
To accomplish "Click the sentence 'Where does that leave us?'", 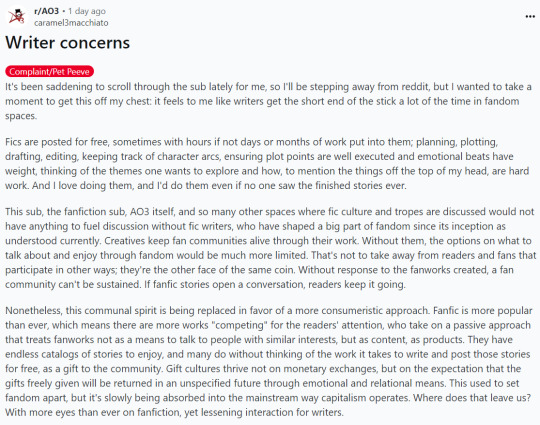I will 472,398.
